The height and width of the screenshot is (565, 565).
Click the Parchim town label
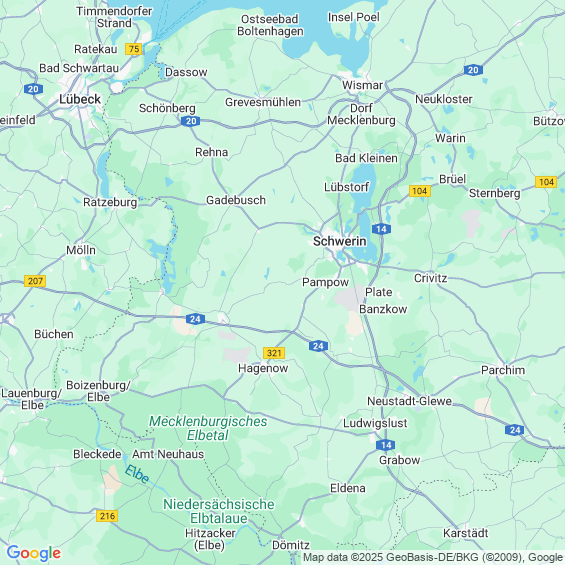point(503,370)
